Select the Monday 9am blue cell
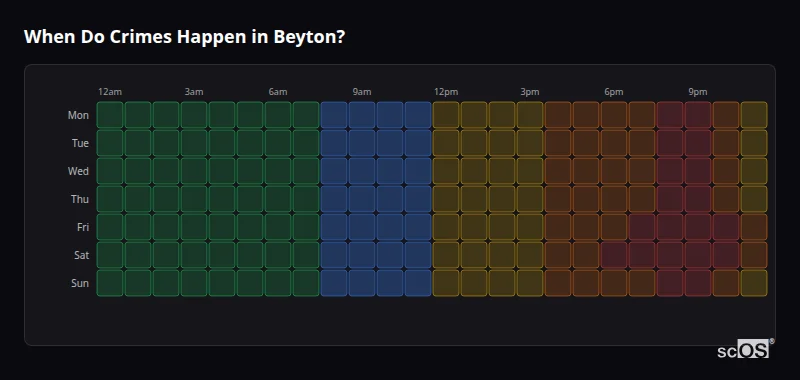 click(362, 115)
